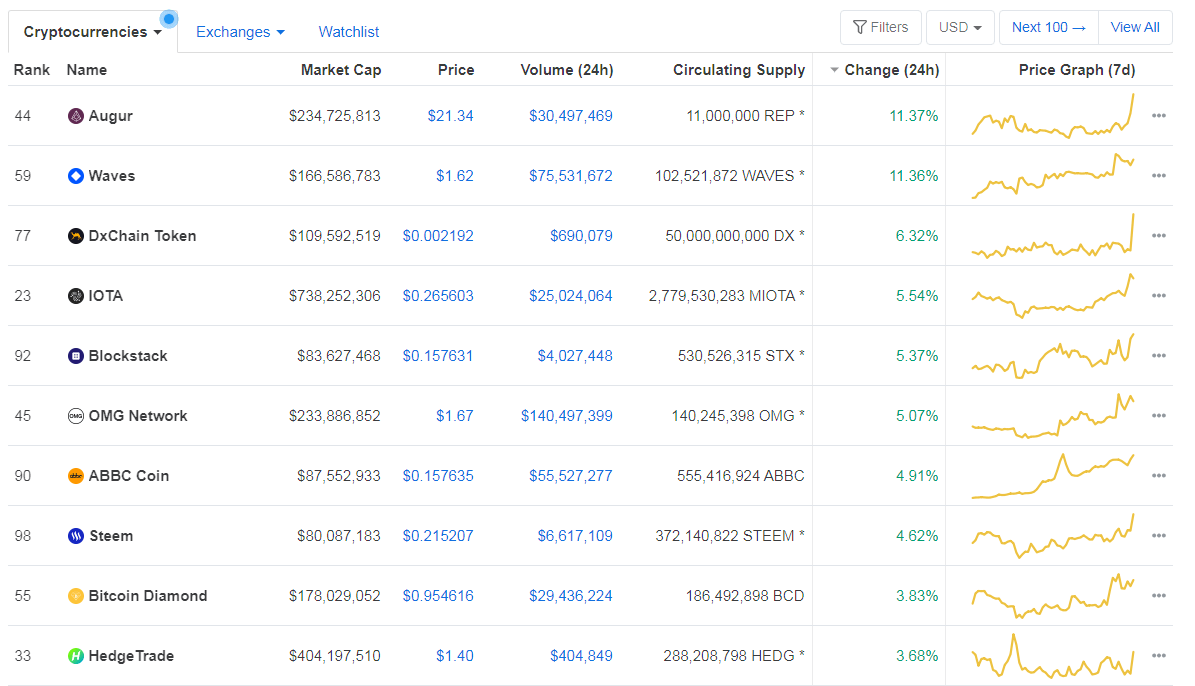Click Bitcoin Diamond market cap $178,029,052
1195x686 pixels.
click(x=335, y=596)
